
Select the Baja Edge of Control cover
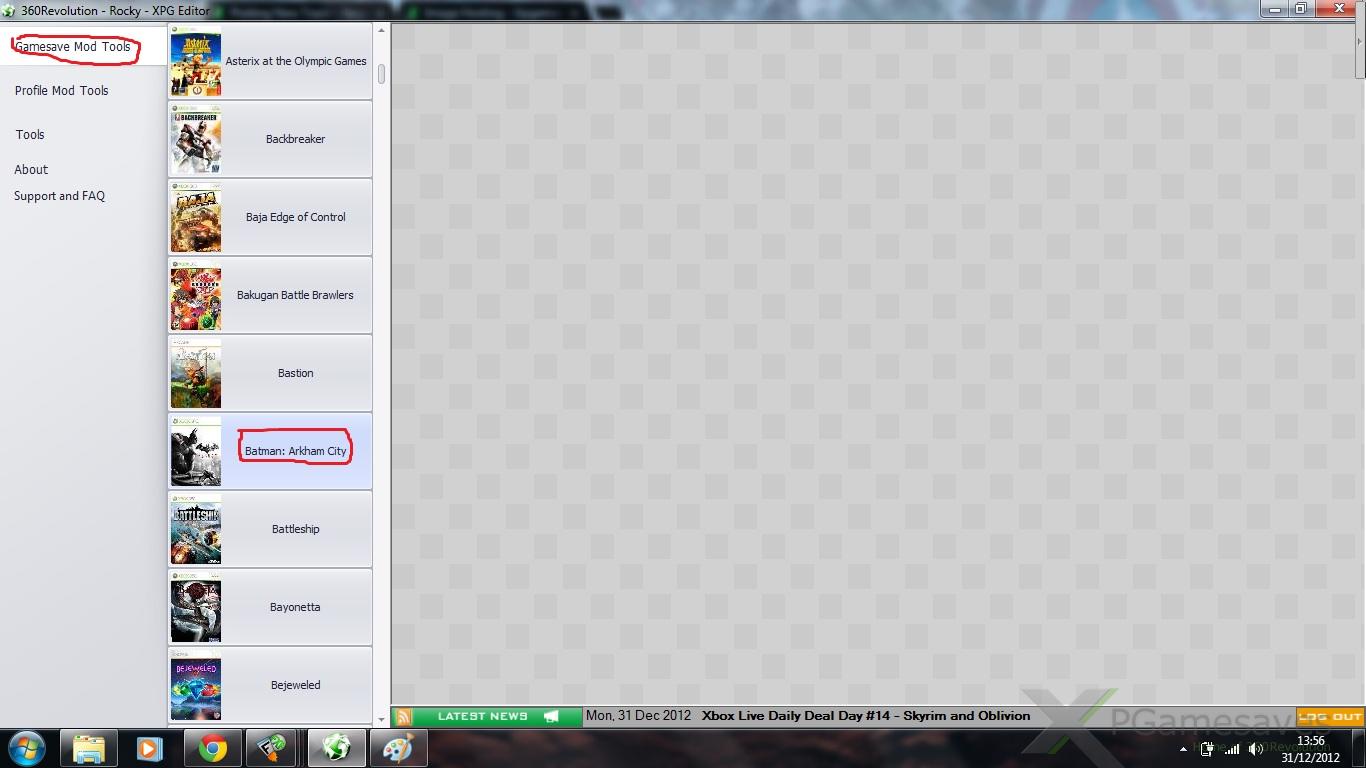196,218
